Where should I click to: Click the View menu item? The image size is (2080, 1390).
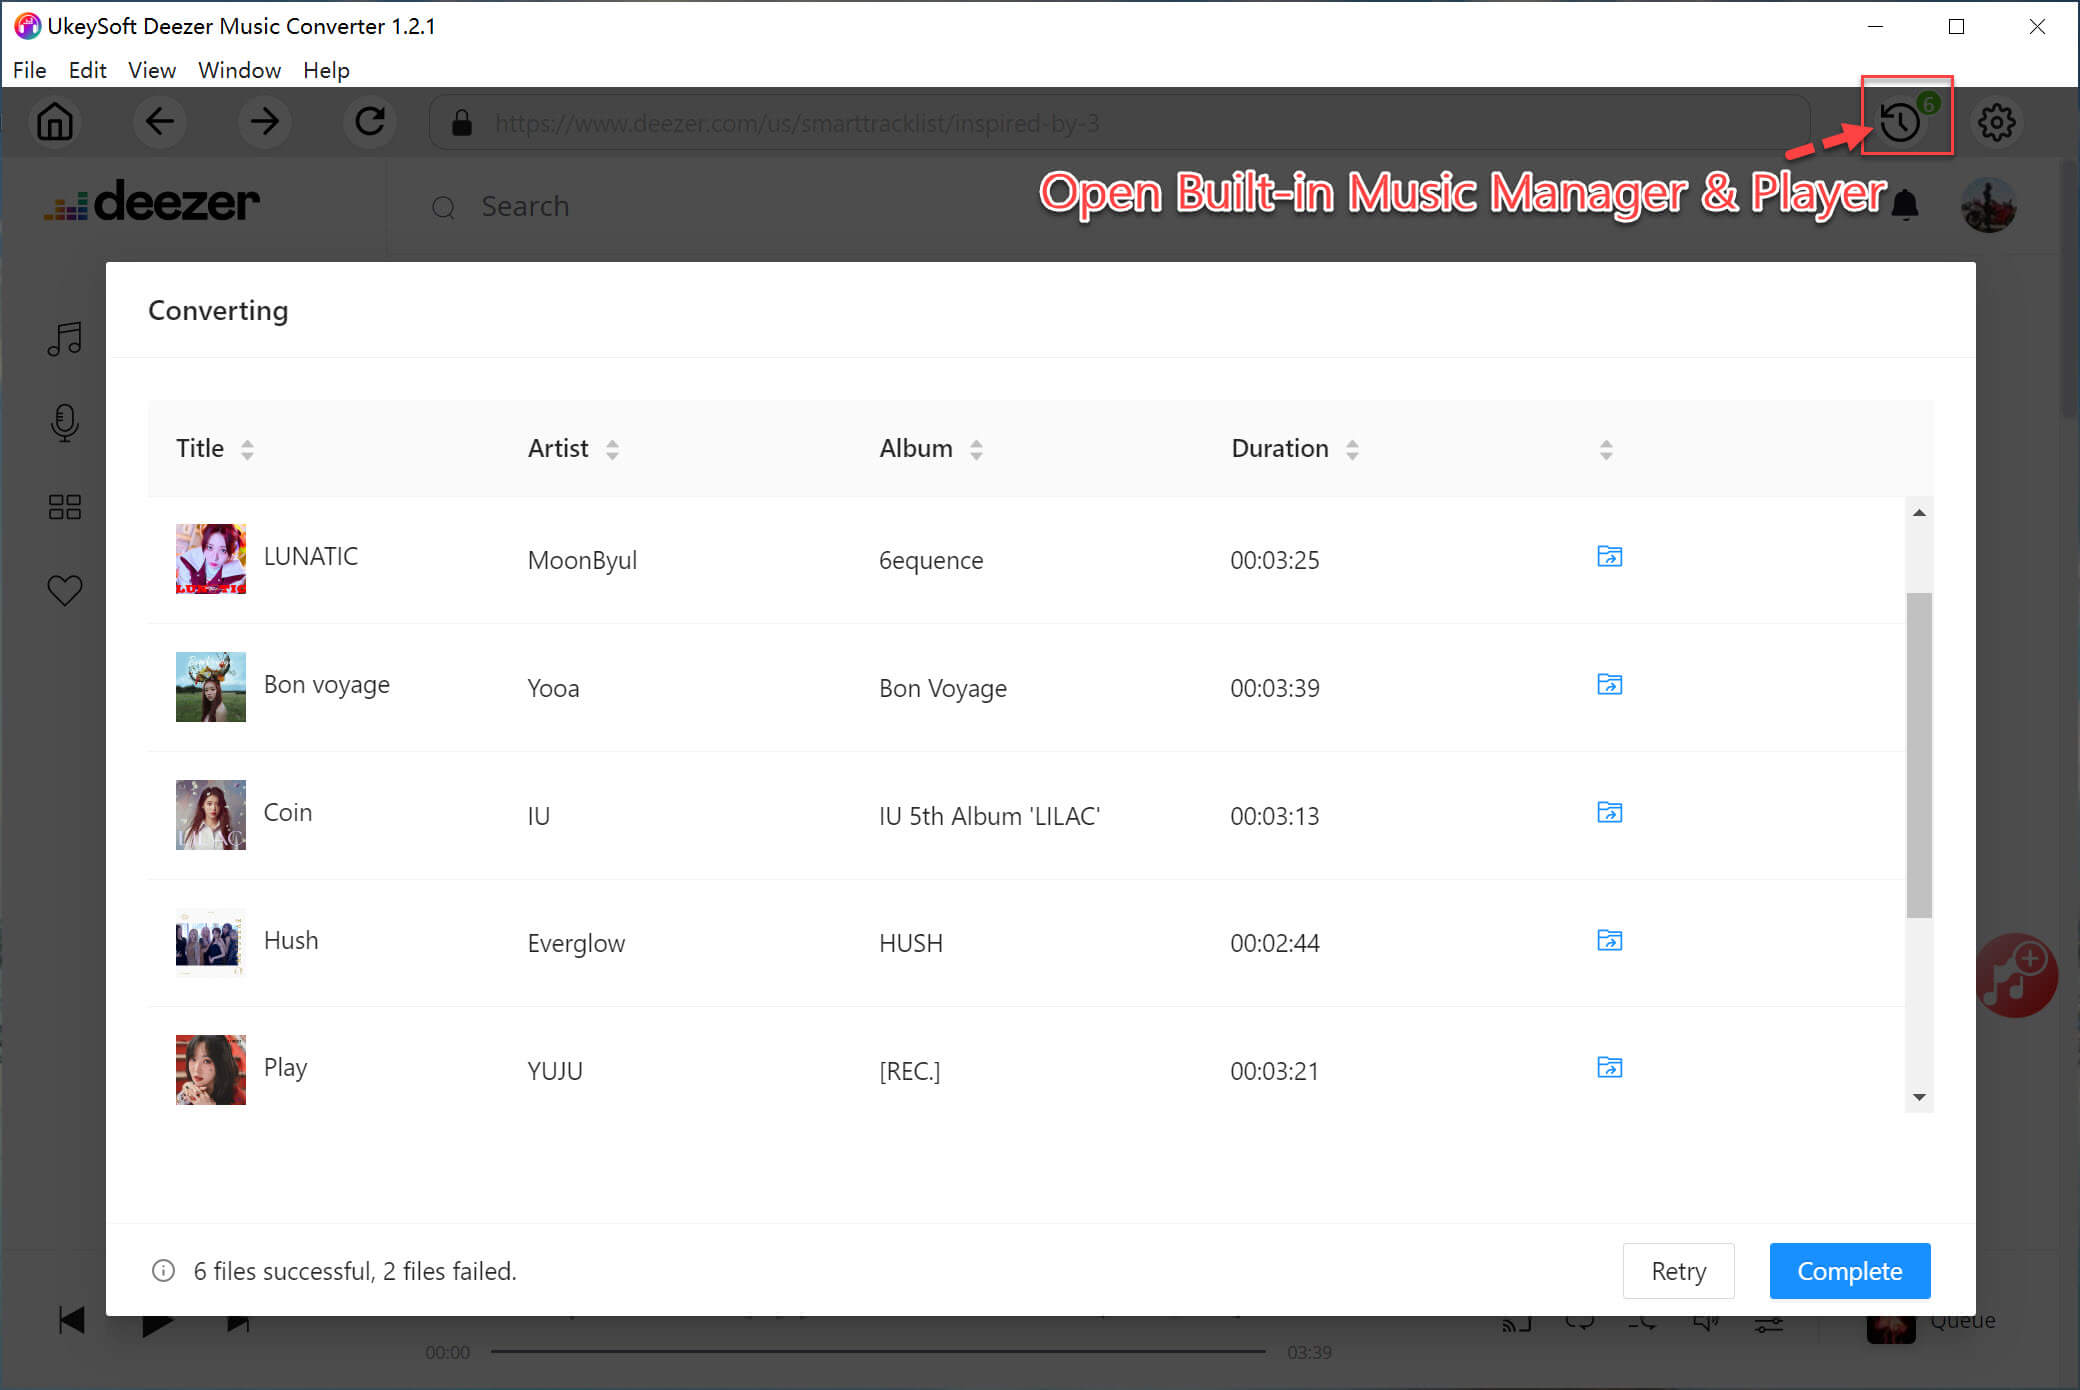point(149,68)
